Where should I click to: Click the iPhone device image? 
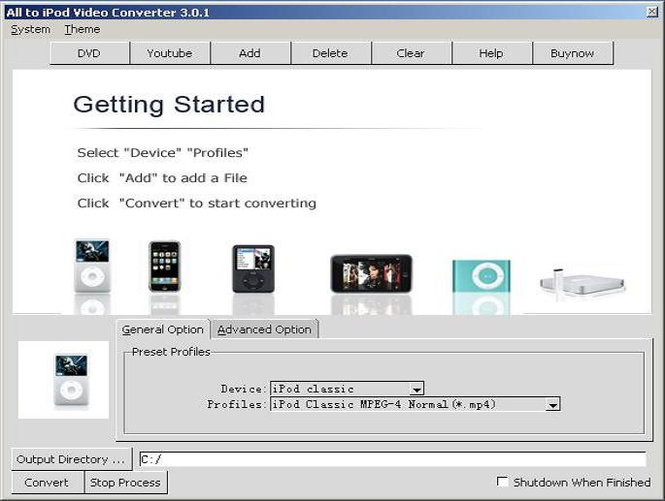pos(165,266)
